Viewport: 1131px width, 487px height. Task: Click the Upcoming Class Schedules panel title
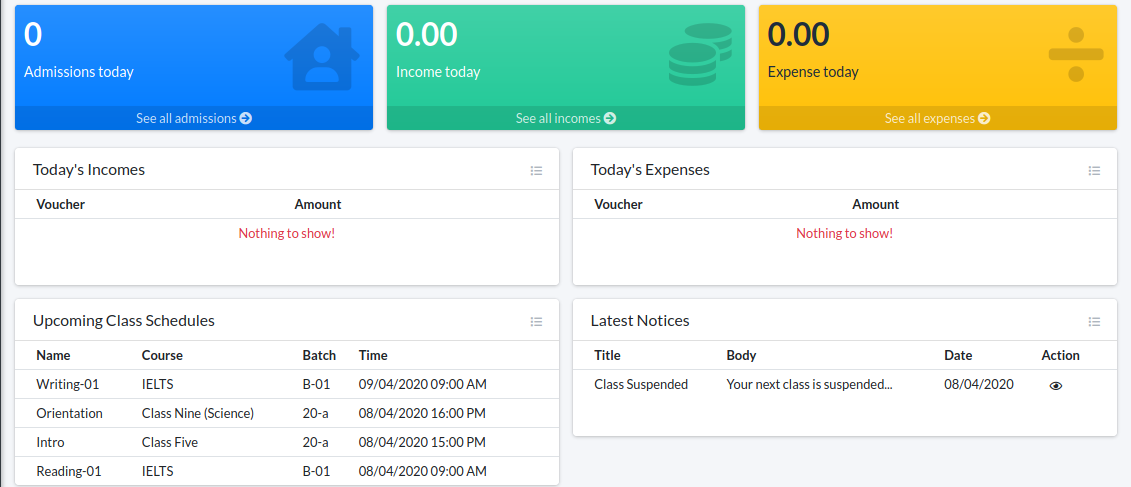pos(124,320)
